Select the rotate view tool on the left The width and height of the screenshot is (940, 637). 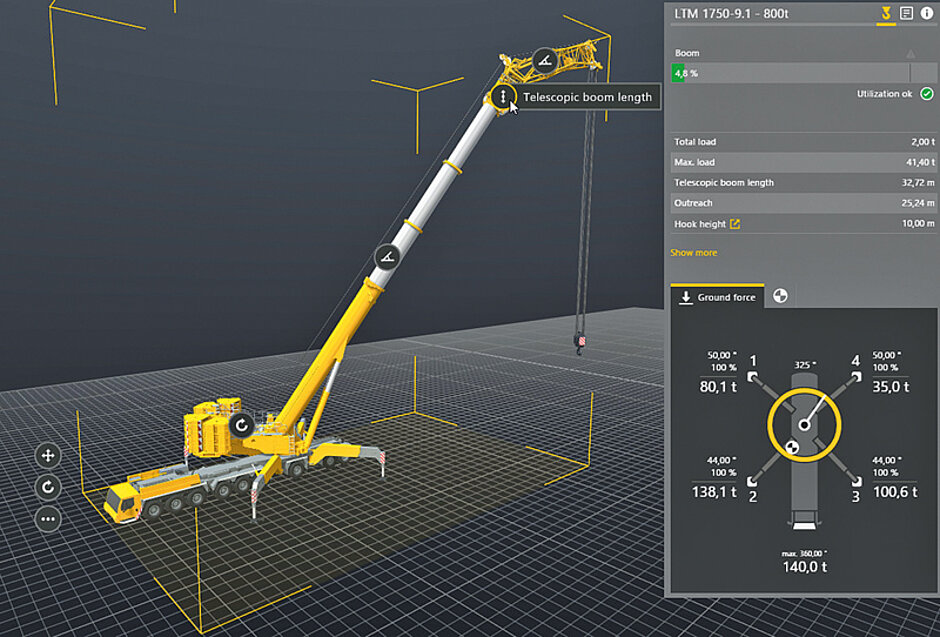click(47, 487)
